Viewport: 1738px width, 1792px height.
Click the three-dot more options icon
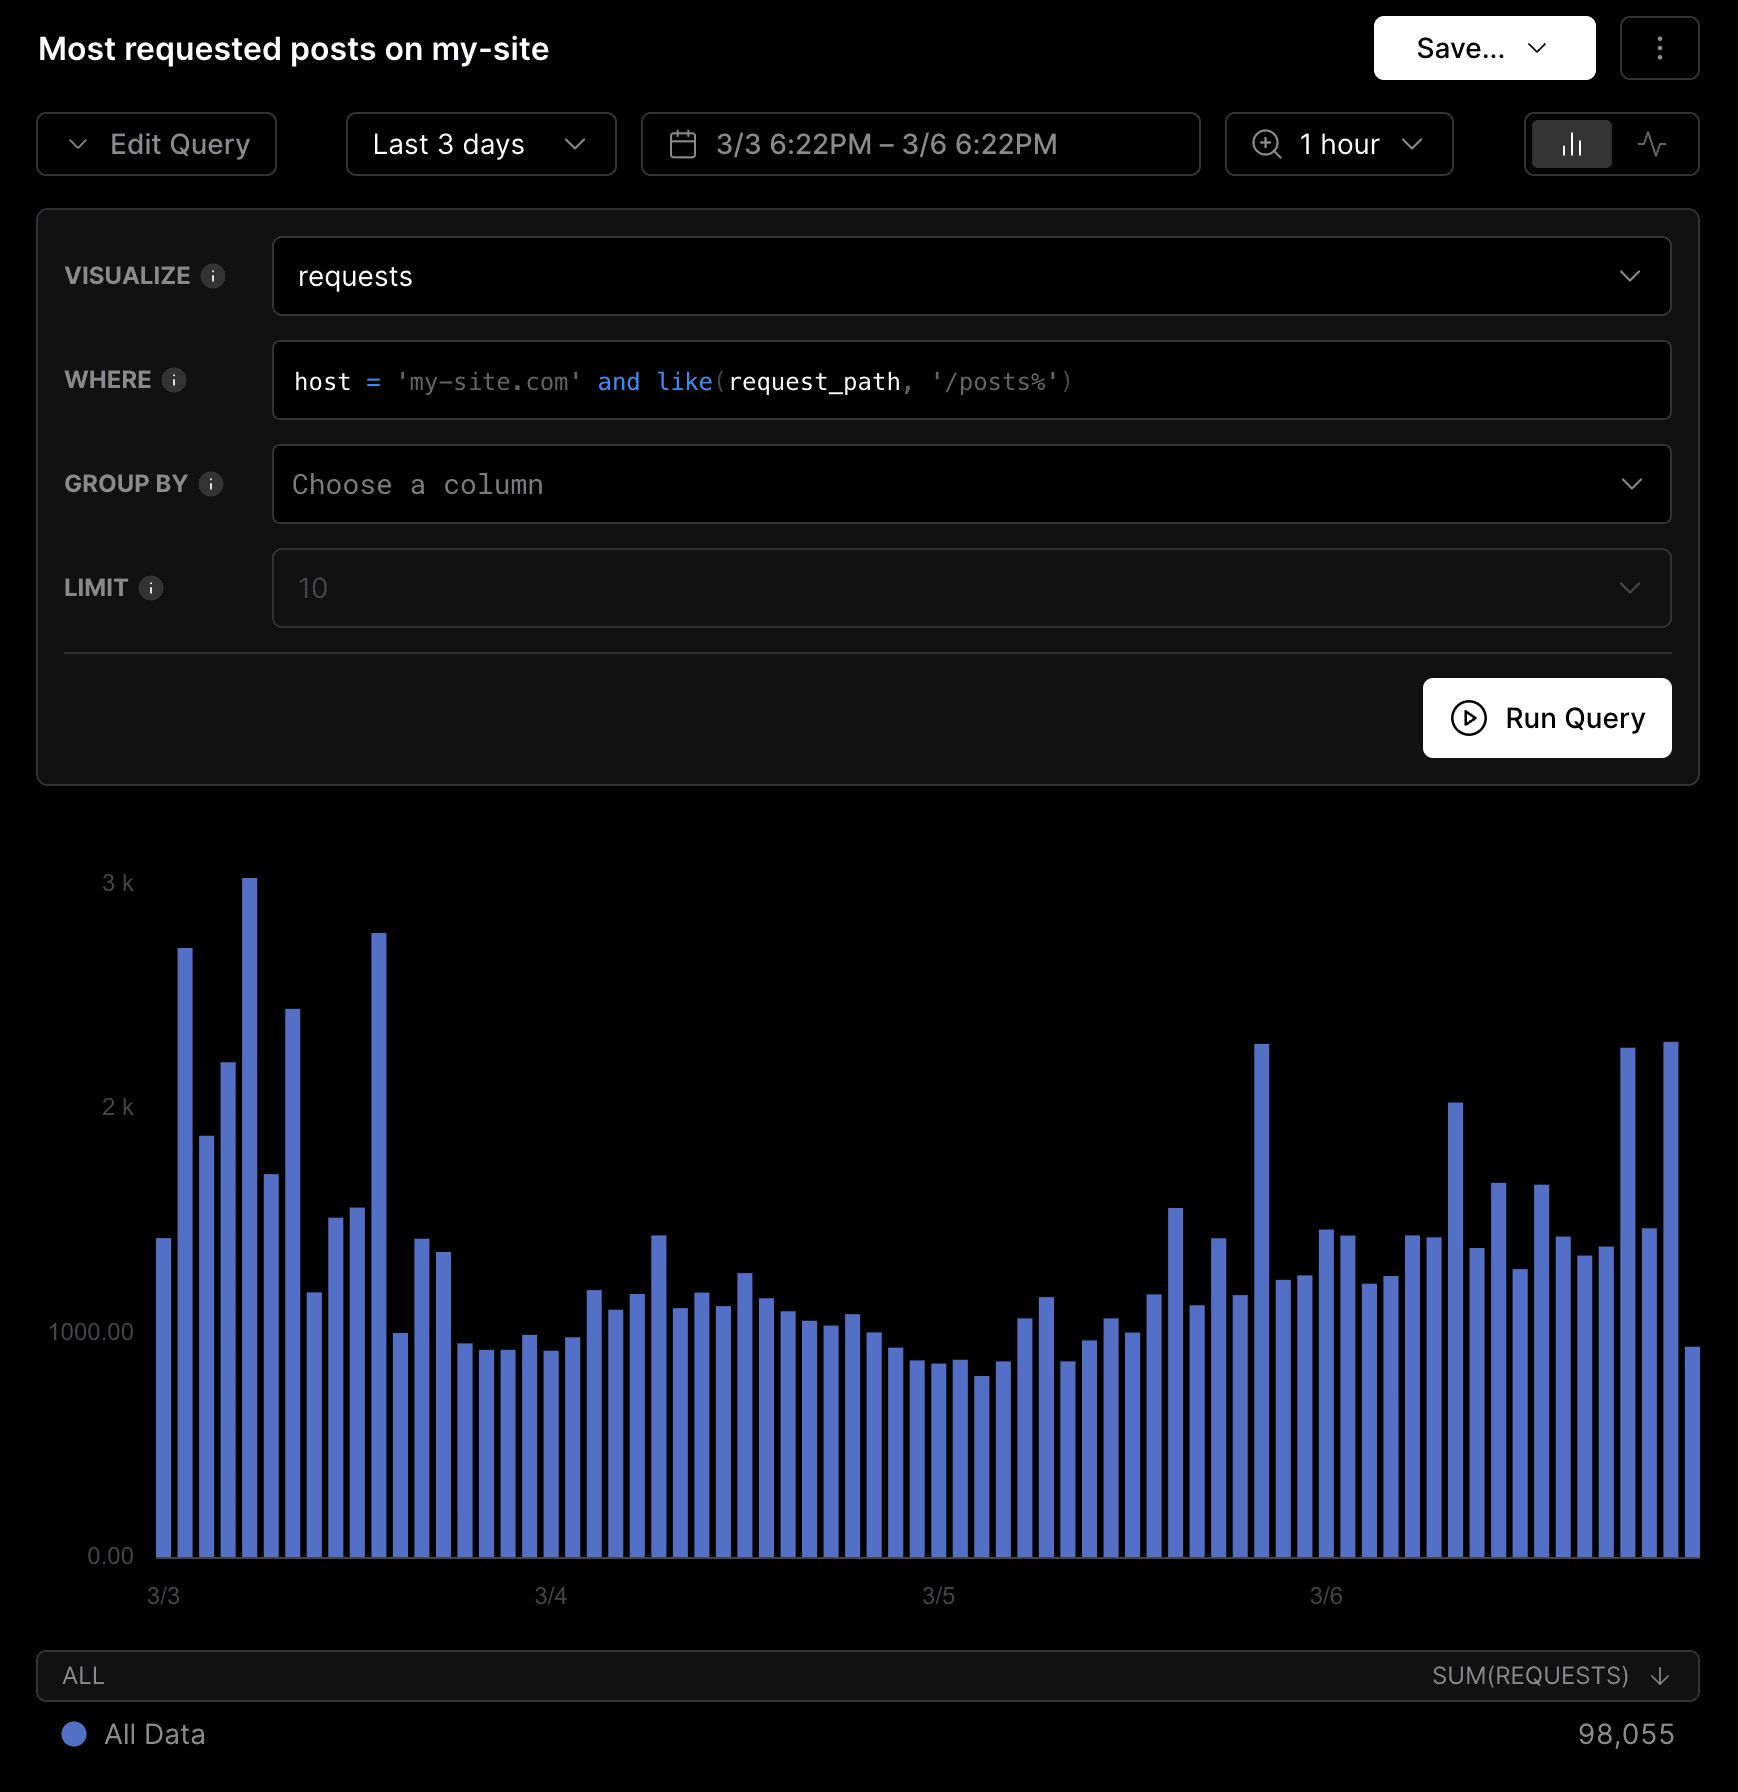click(x=1659, y=48)
